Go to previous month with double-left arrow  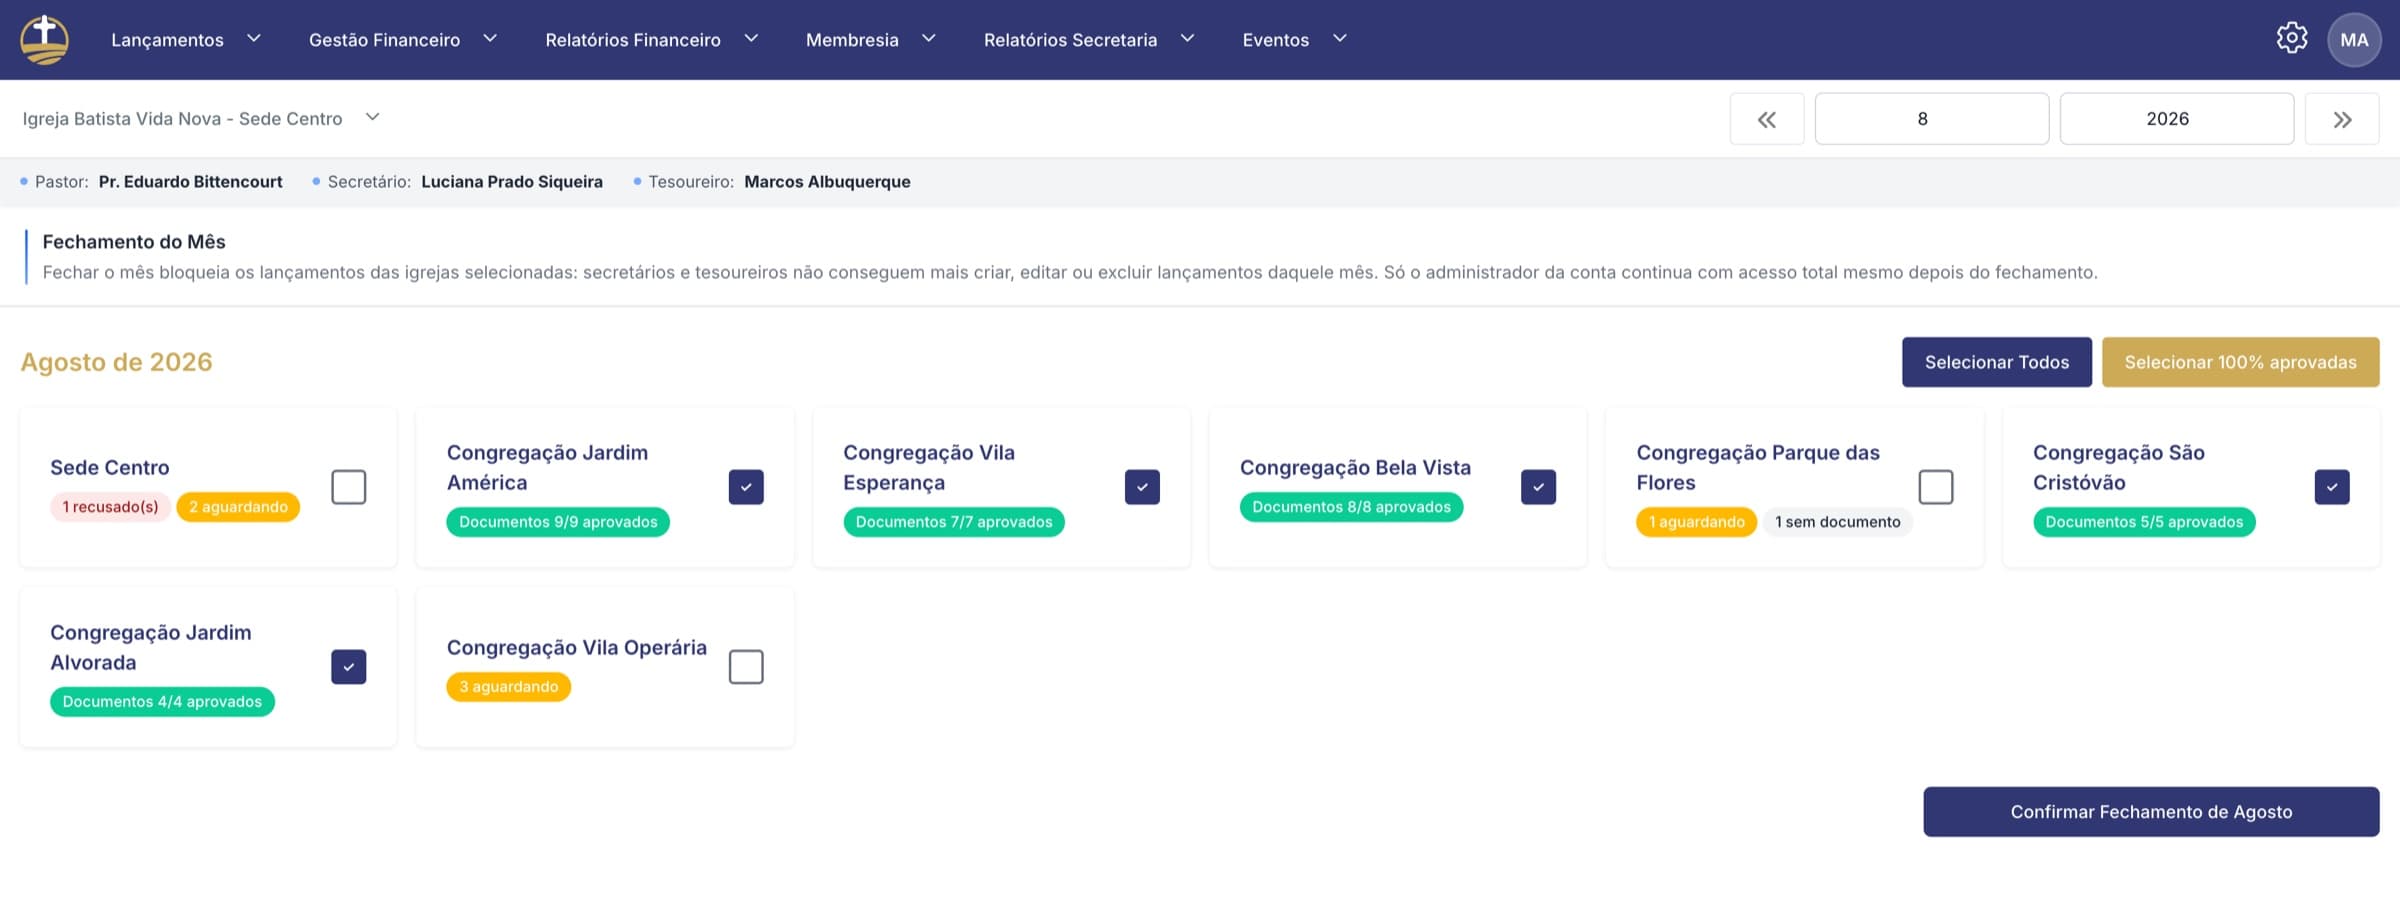click(x=1767, y=119)
